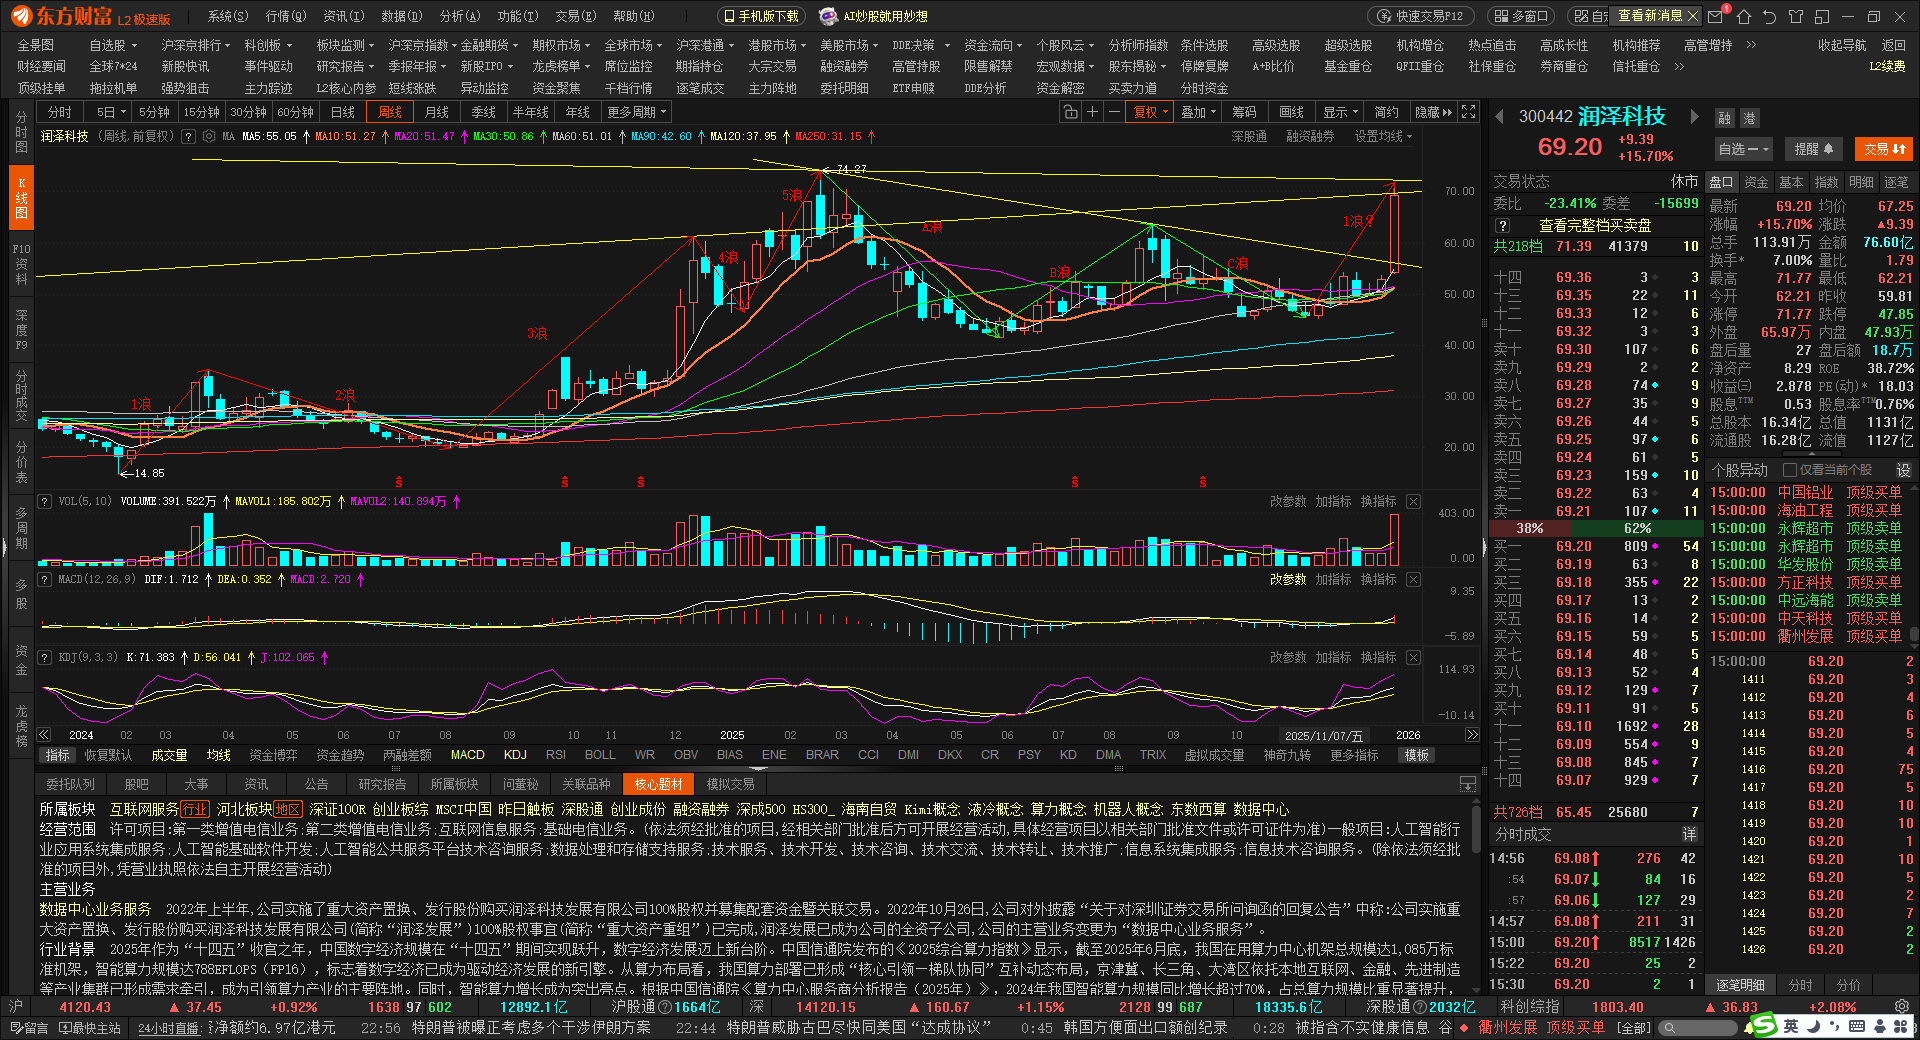The width and height of the screenshot is (1920, 1040).
Task: Toggle the 隐藏 side panel button
Action: tap(1433, 112)
